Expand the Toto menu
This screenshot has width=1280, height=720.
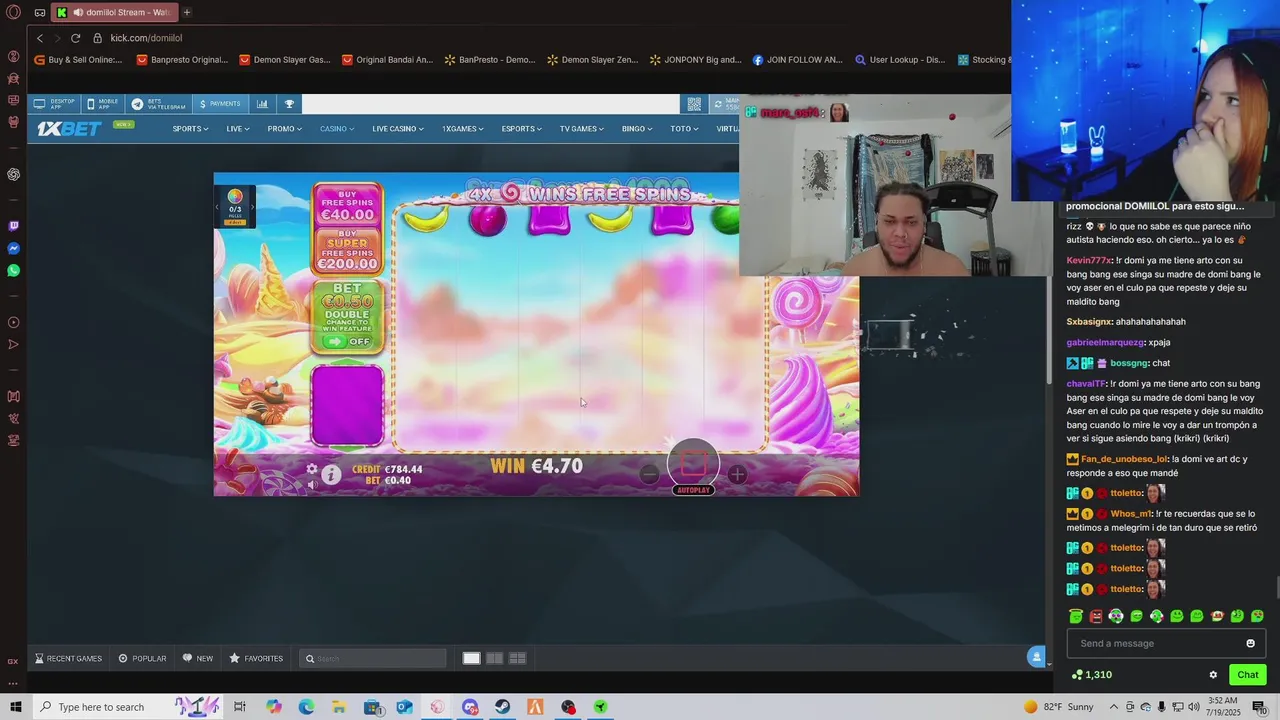[685, 129]
